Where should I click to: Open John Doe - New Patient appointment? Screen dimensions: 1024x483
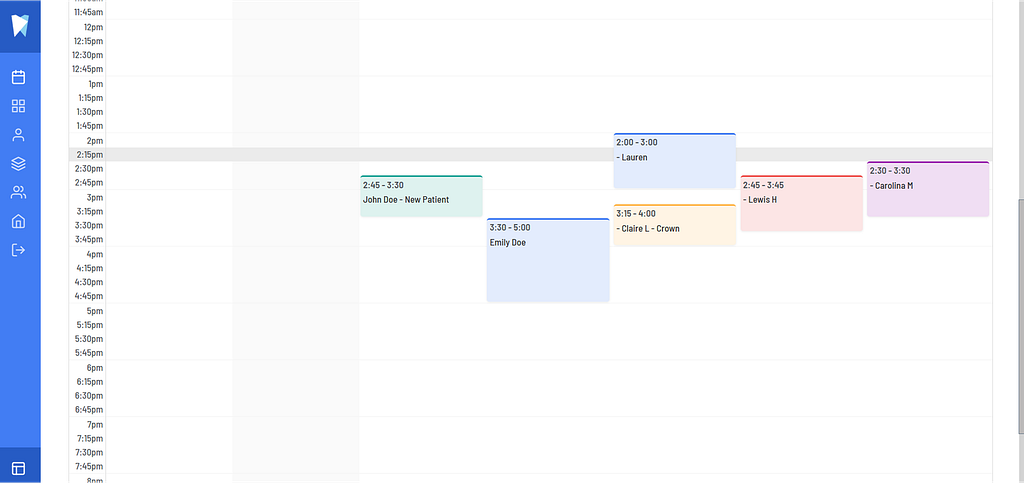pos(421,196)
